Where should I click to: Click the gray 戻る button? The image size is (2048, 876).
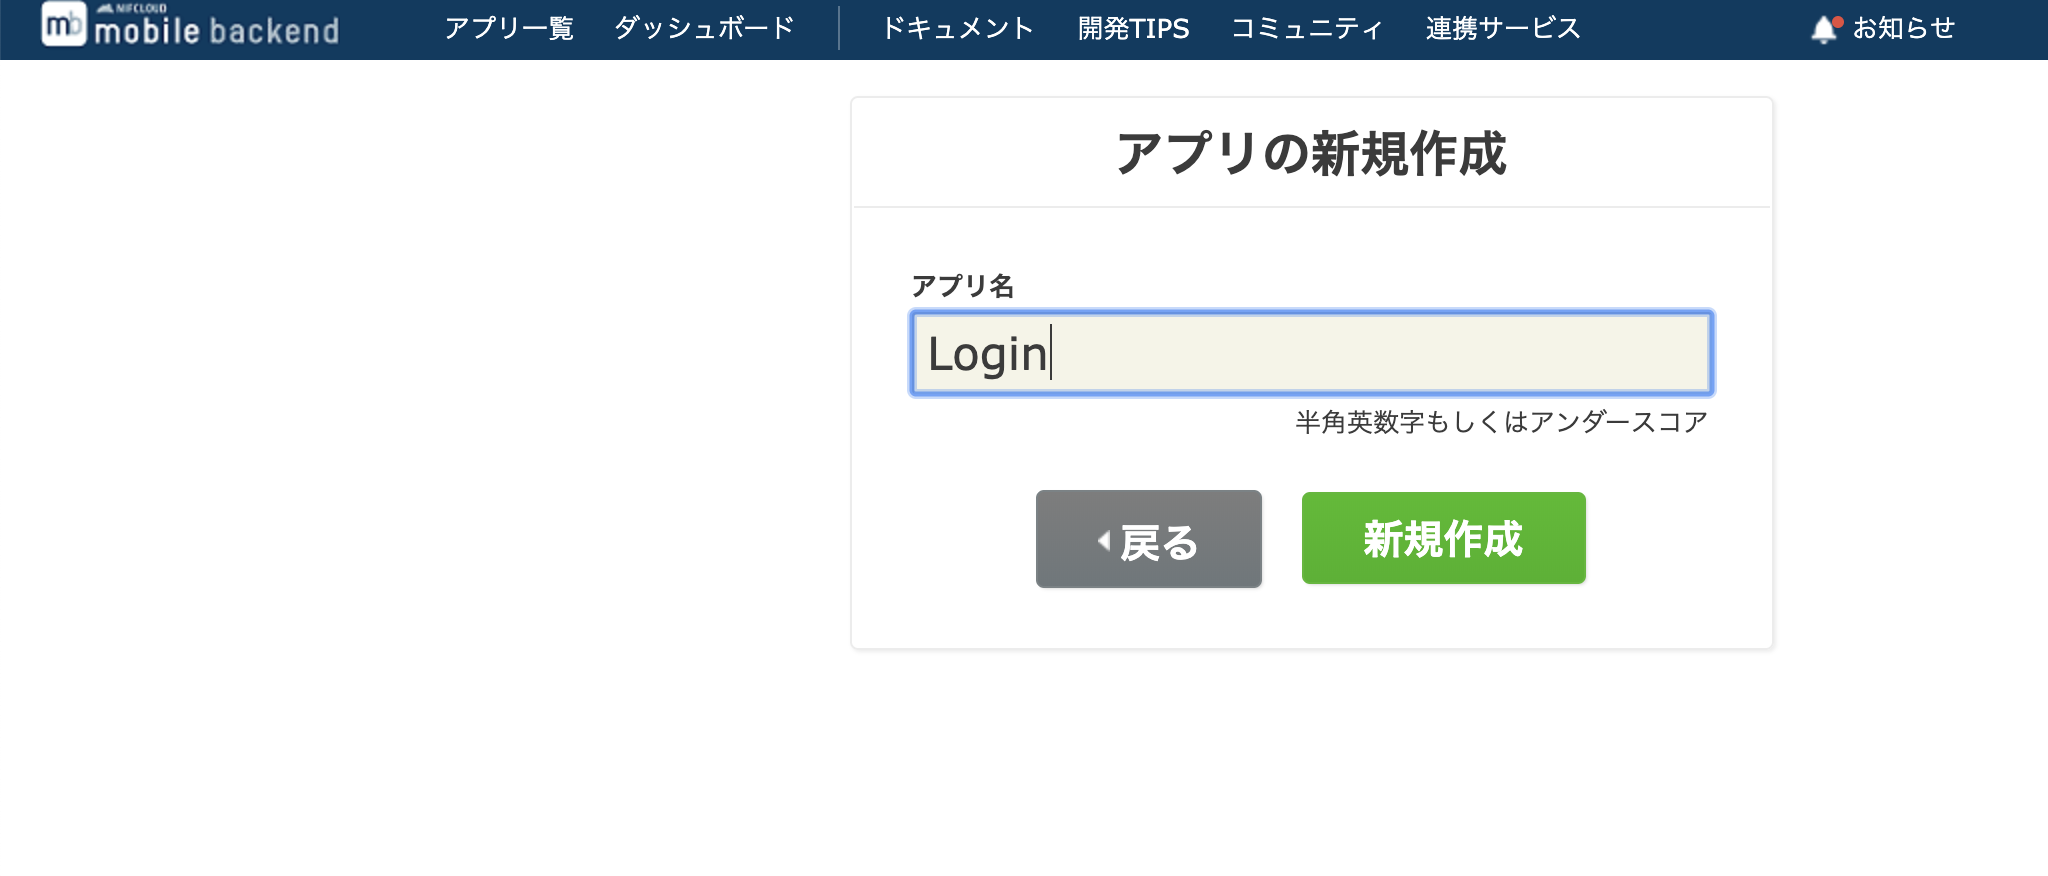(x=1148, y=540)
